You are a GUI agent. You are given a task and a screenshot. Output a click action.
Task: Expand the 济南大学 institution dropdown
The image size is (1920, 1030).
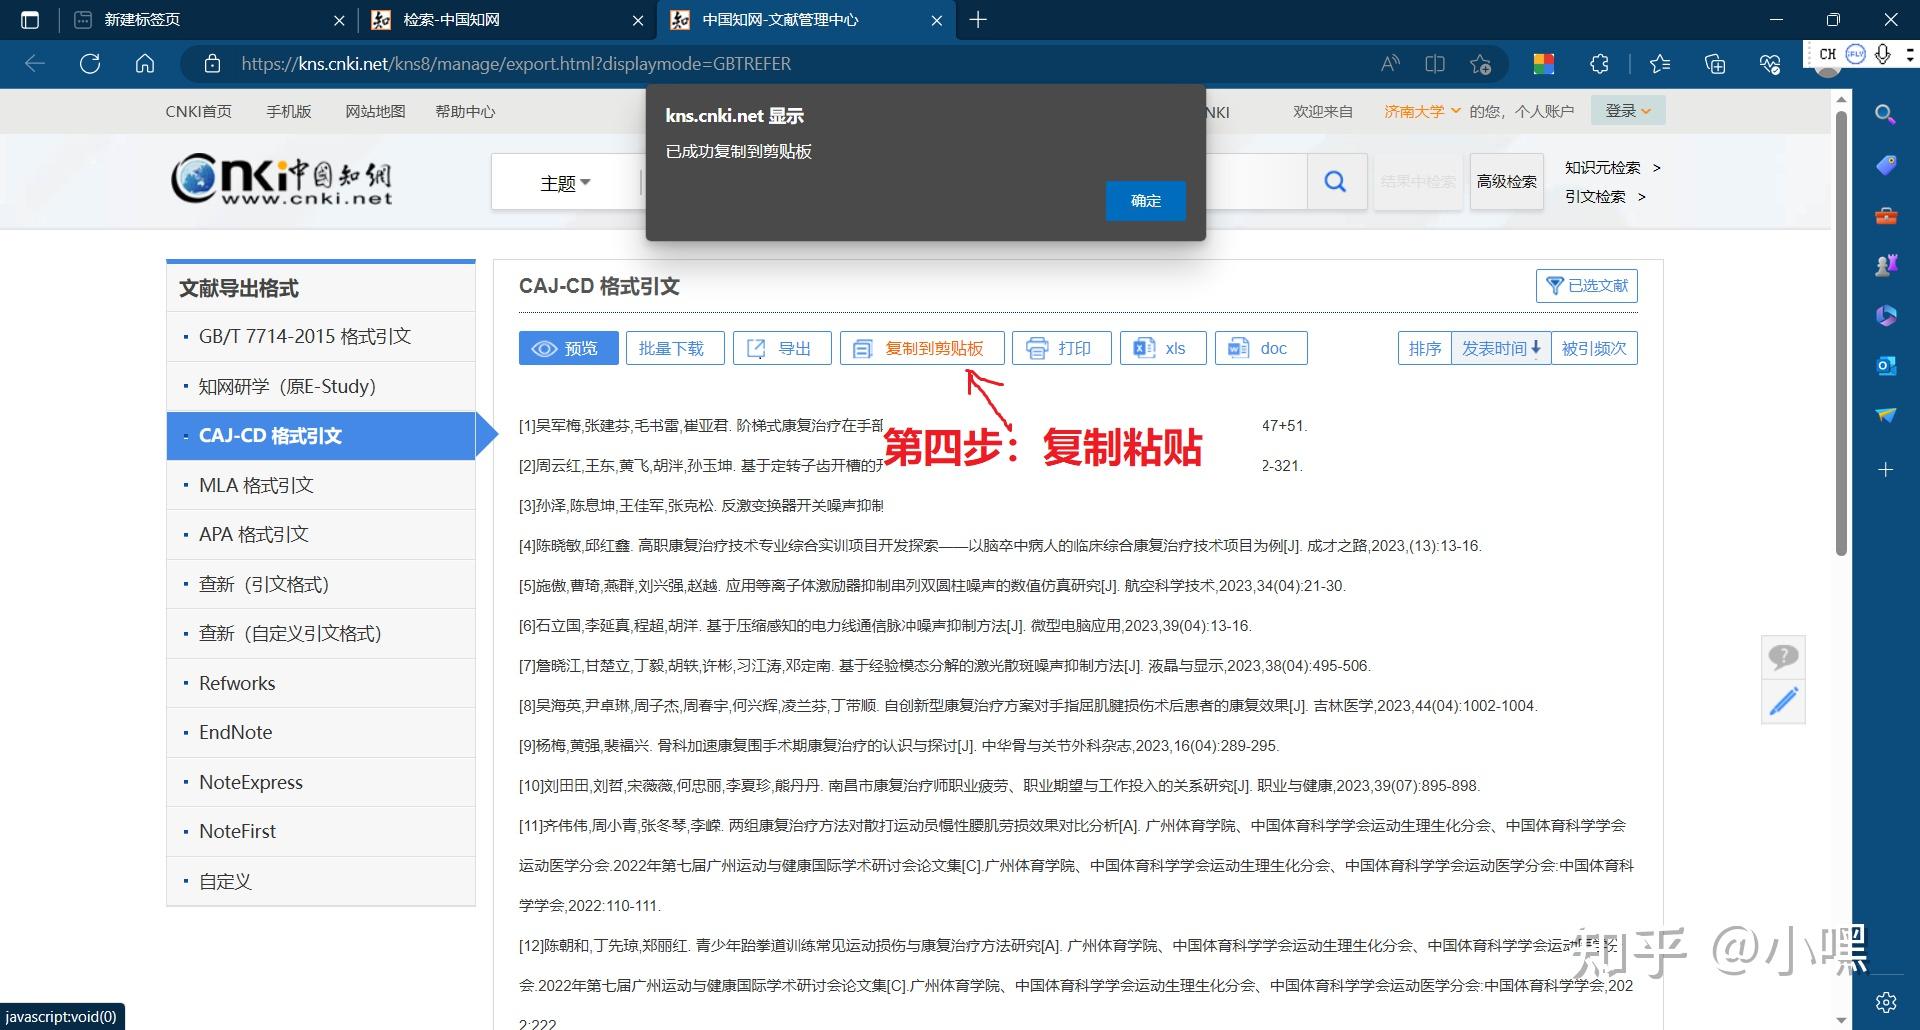(x=1422, y=111)
